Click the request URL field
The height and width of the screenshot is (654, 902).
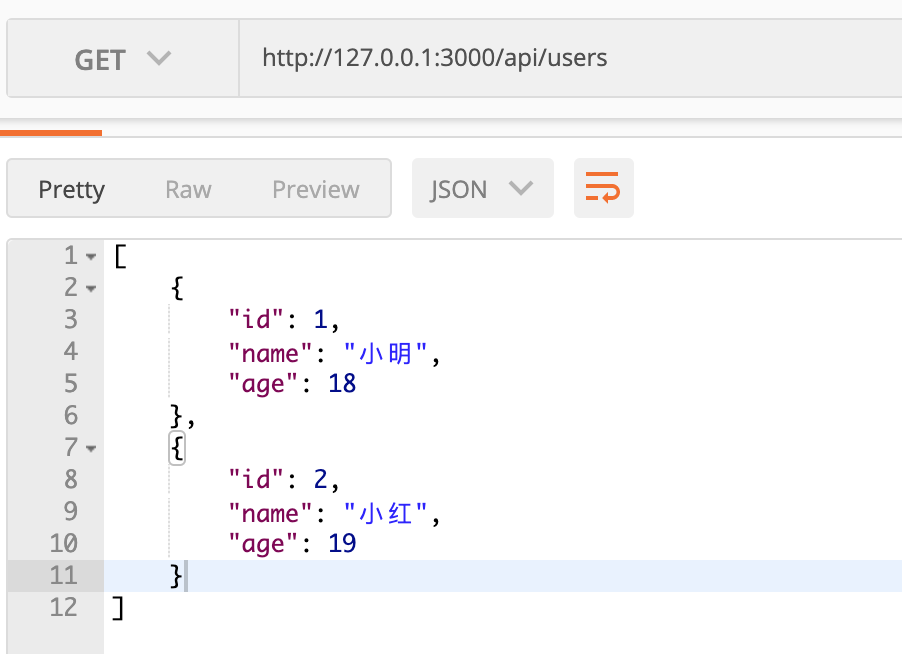[x=571, y=58]
